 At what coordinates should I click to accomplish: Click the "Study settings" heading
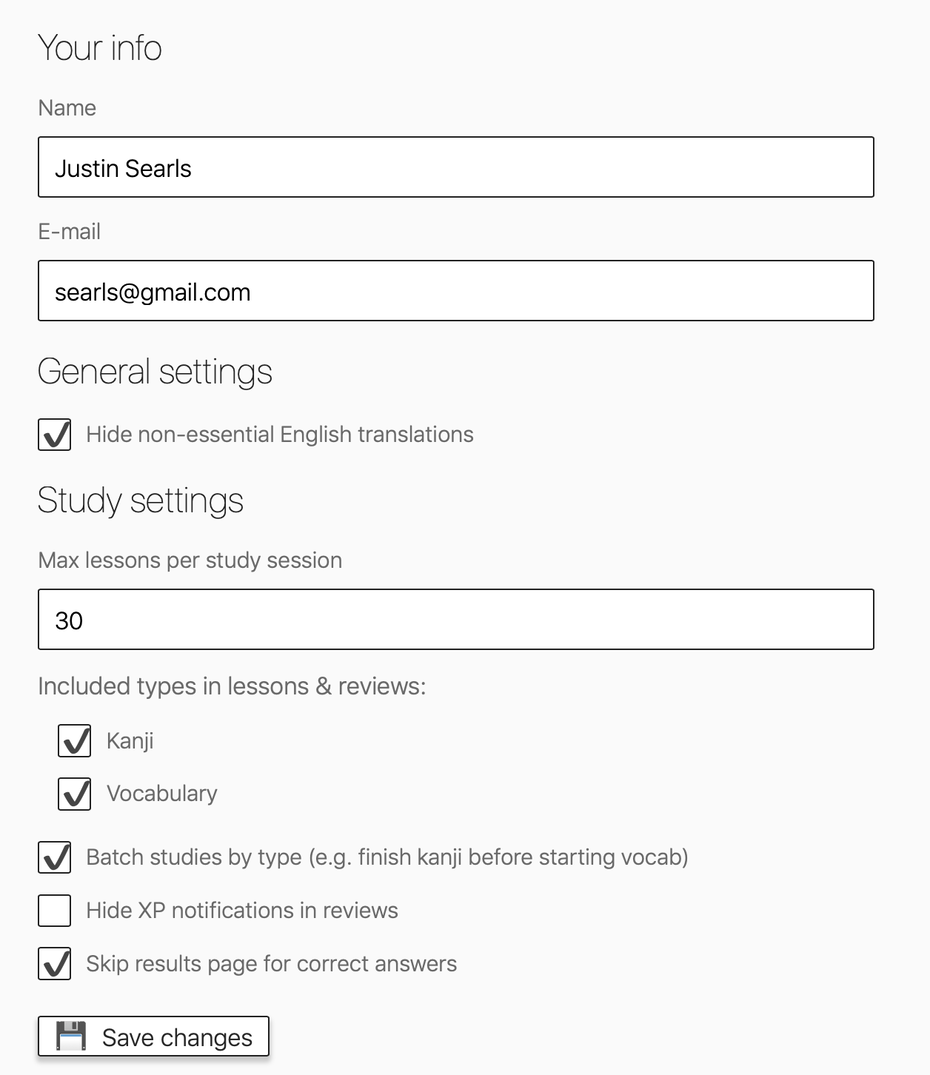point(140,500)
